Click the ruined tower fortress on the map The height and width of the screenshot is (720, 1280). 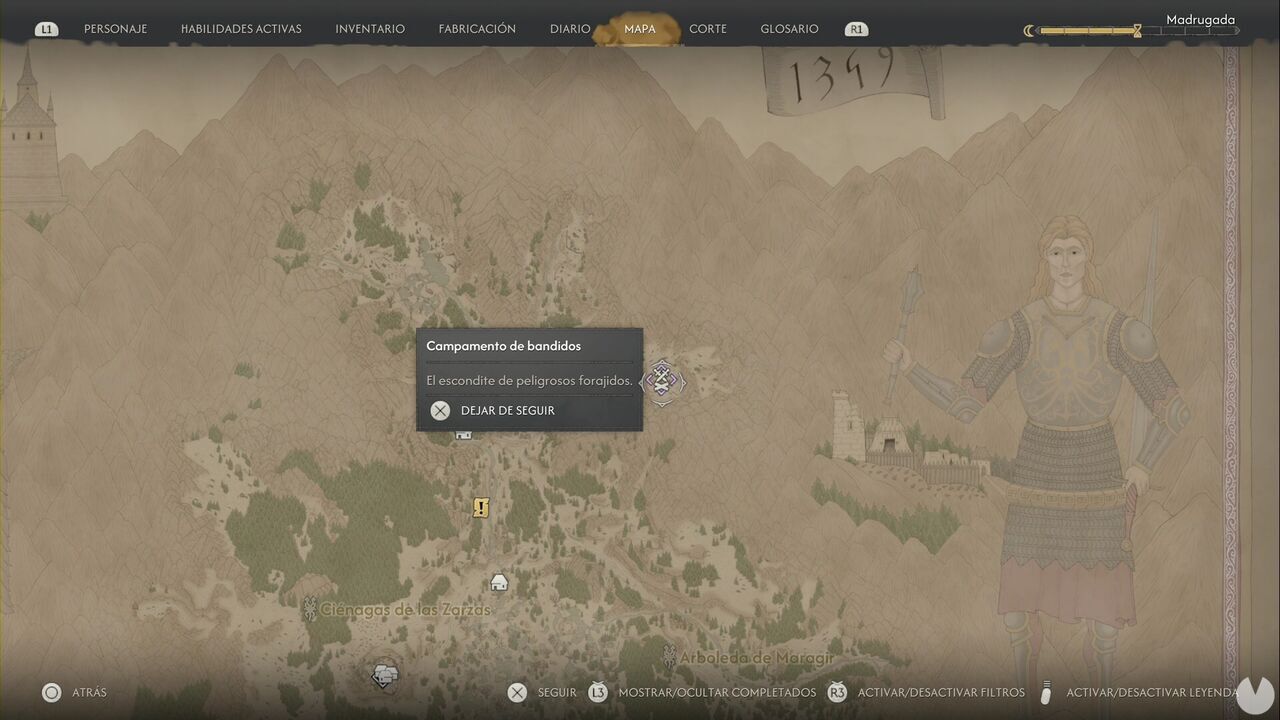pos(910,440)
